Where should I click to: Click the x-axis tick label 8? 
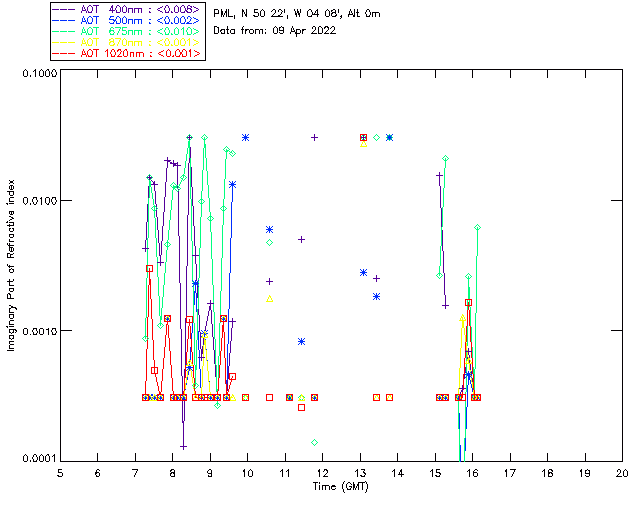173,473
